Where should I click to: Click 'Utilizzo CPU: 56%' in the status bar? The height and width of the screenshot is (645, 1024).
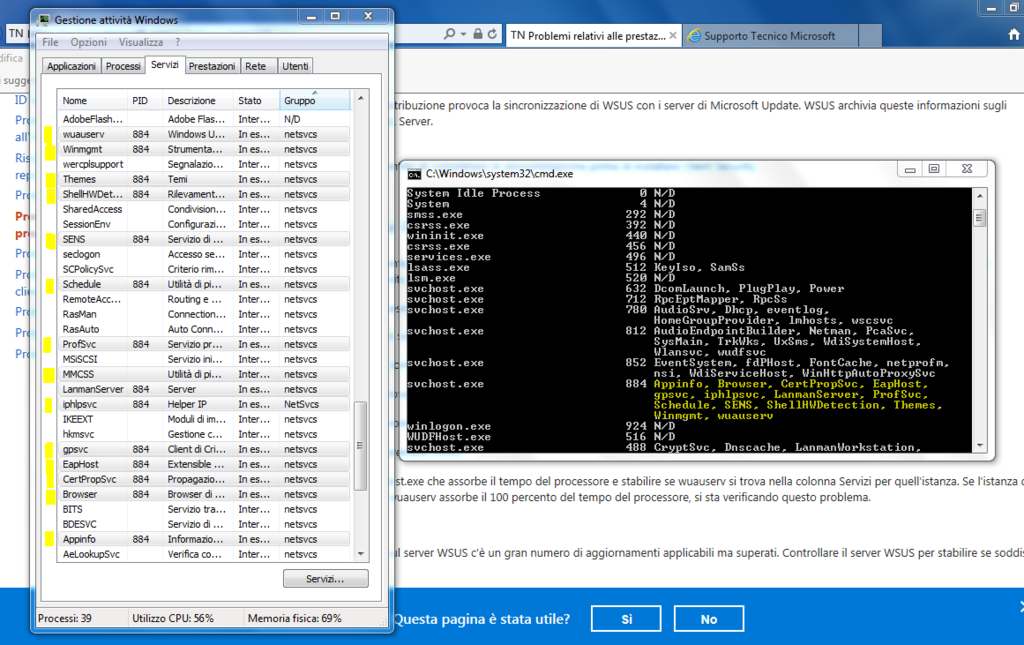173,618
